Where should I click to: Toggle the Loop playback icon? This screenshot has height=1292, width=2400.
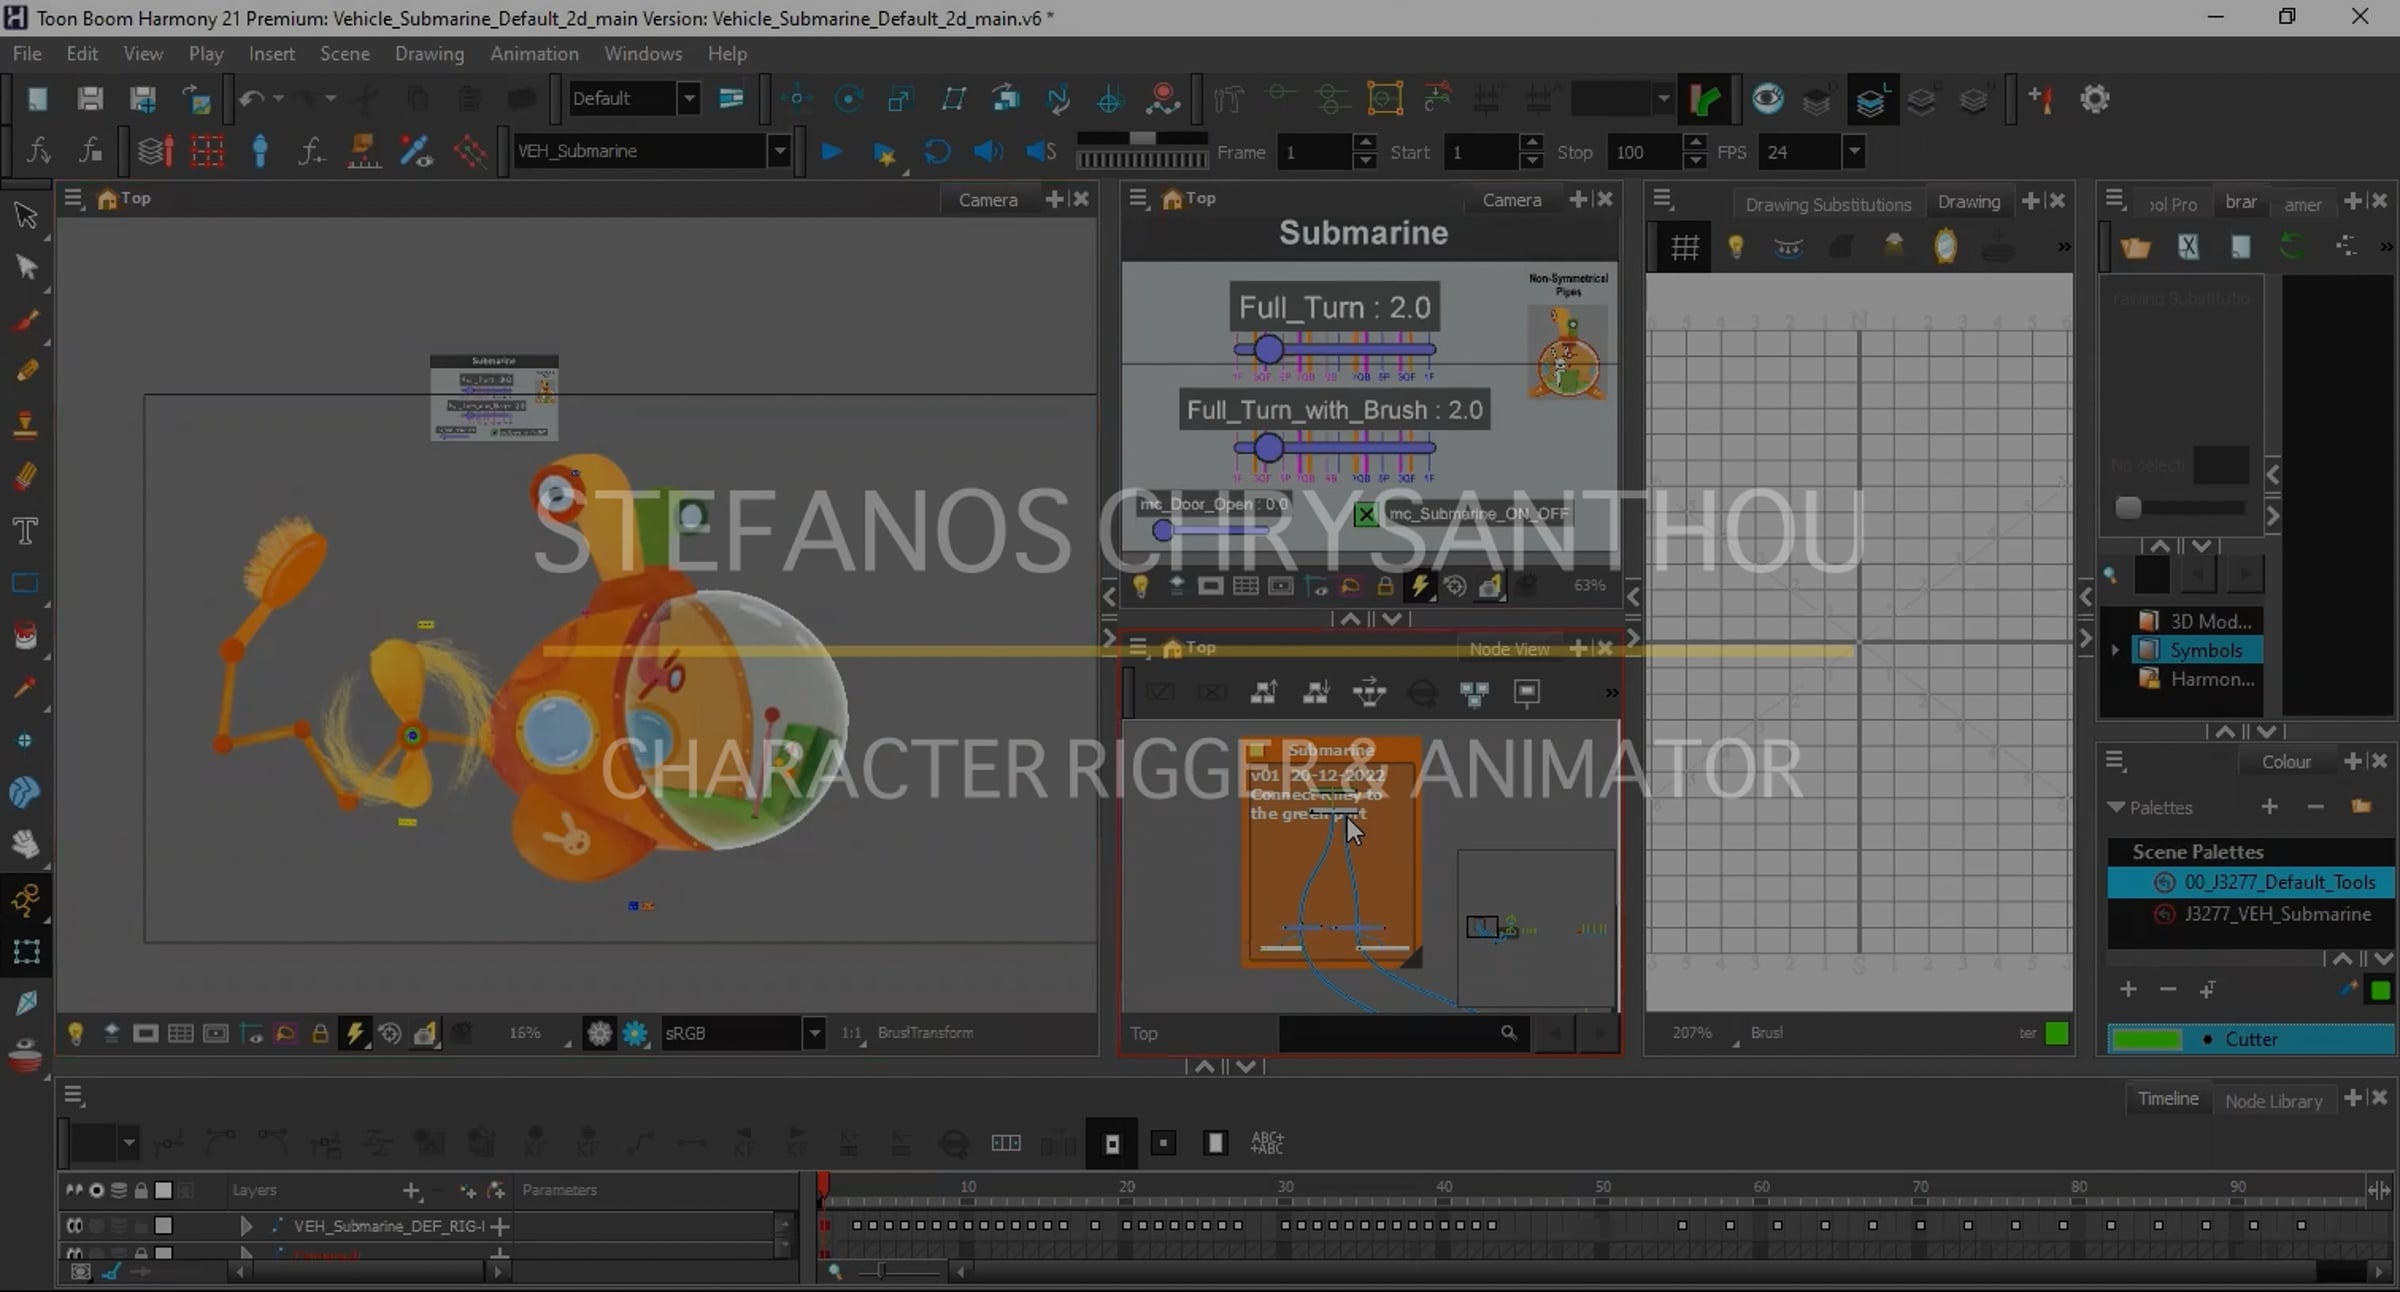point(936,152)
